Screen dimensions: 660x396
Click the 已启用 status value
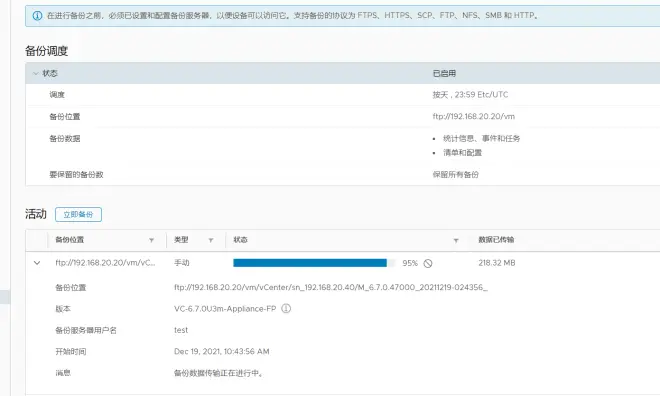click(444, 73)
